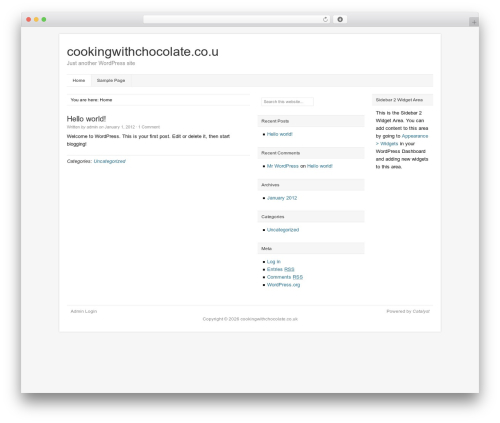Open the Uncategorized category under post

click(x=110, y=161)
